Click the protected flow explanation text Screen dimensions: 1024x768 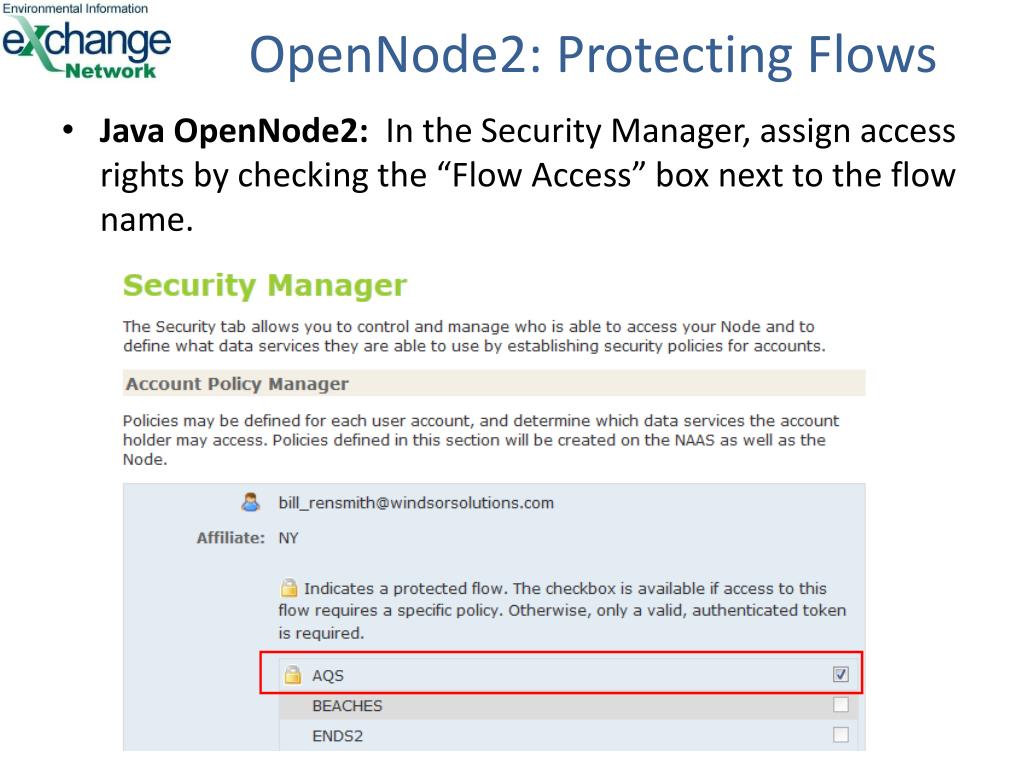562,610
